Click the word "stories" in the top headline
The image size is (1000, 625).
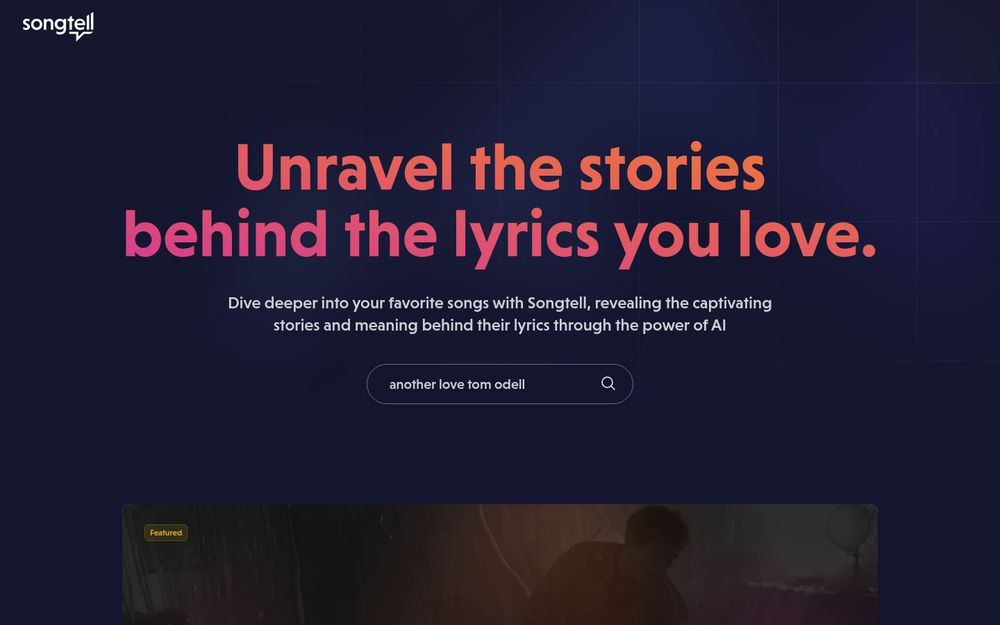[x=672, y=168]
